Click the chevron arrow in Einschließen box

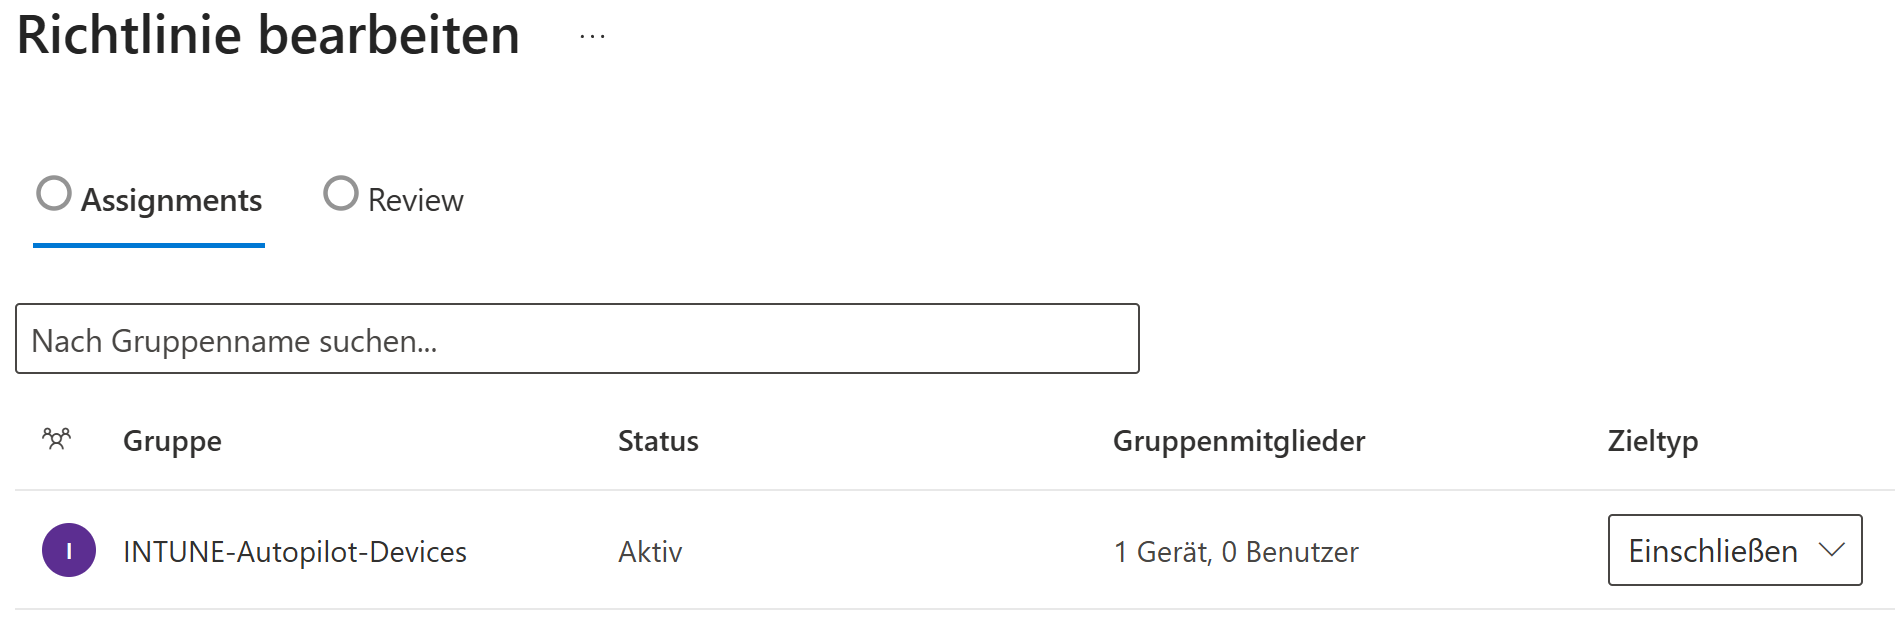[x=1831, y=550]
